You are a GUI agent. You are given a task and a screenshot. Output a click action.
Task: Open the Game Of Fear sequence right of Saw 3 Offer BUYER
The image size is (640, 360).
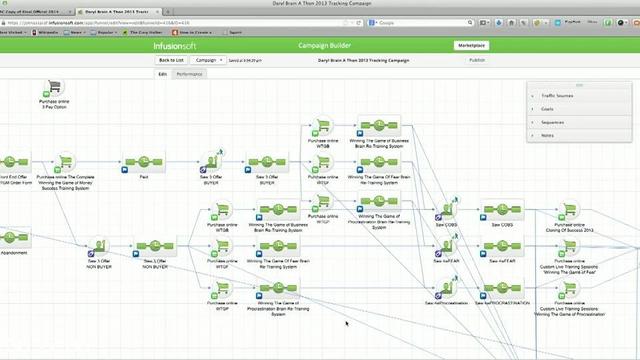tap(379, 162)
